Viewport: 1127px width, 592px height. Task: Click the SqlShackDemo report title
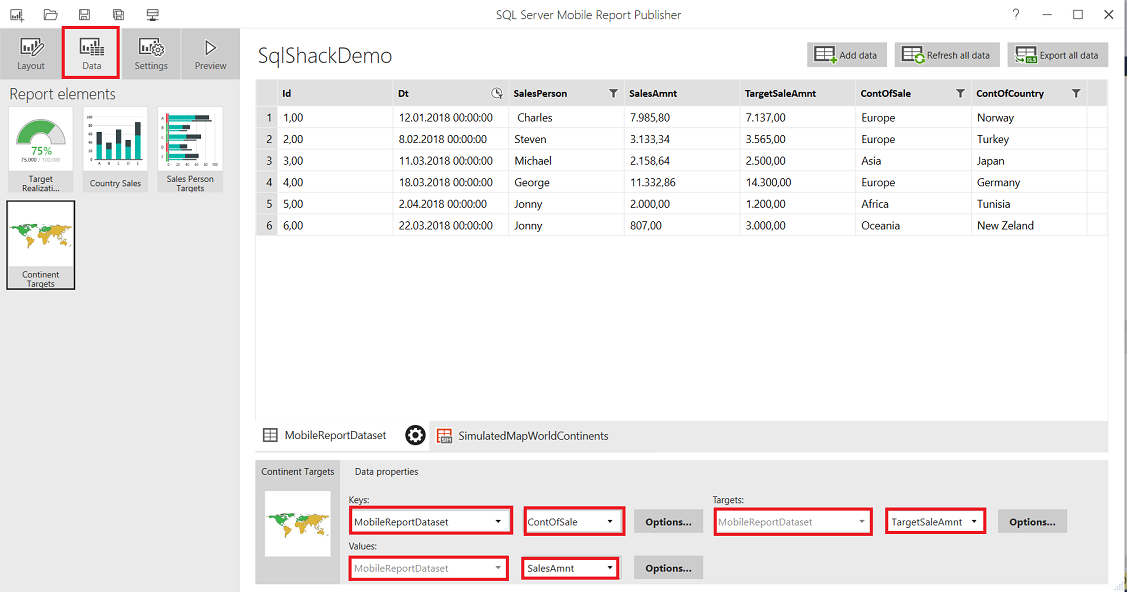[325, 56]
